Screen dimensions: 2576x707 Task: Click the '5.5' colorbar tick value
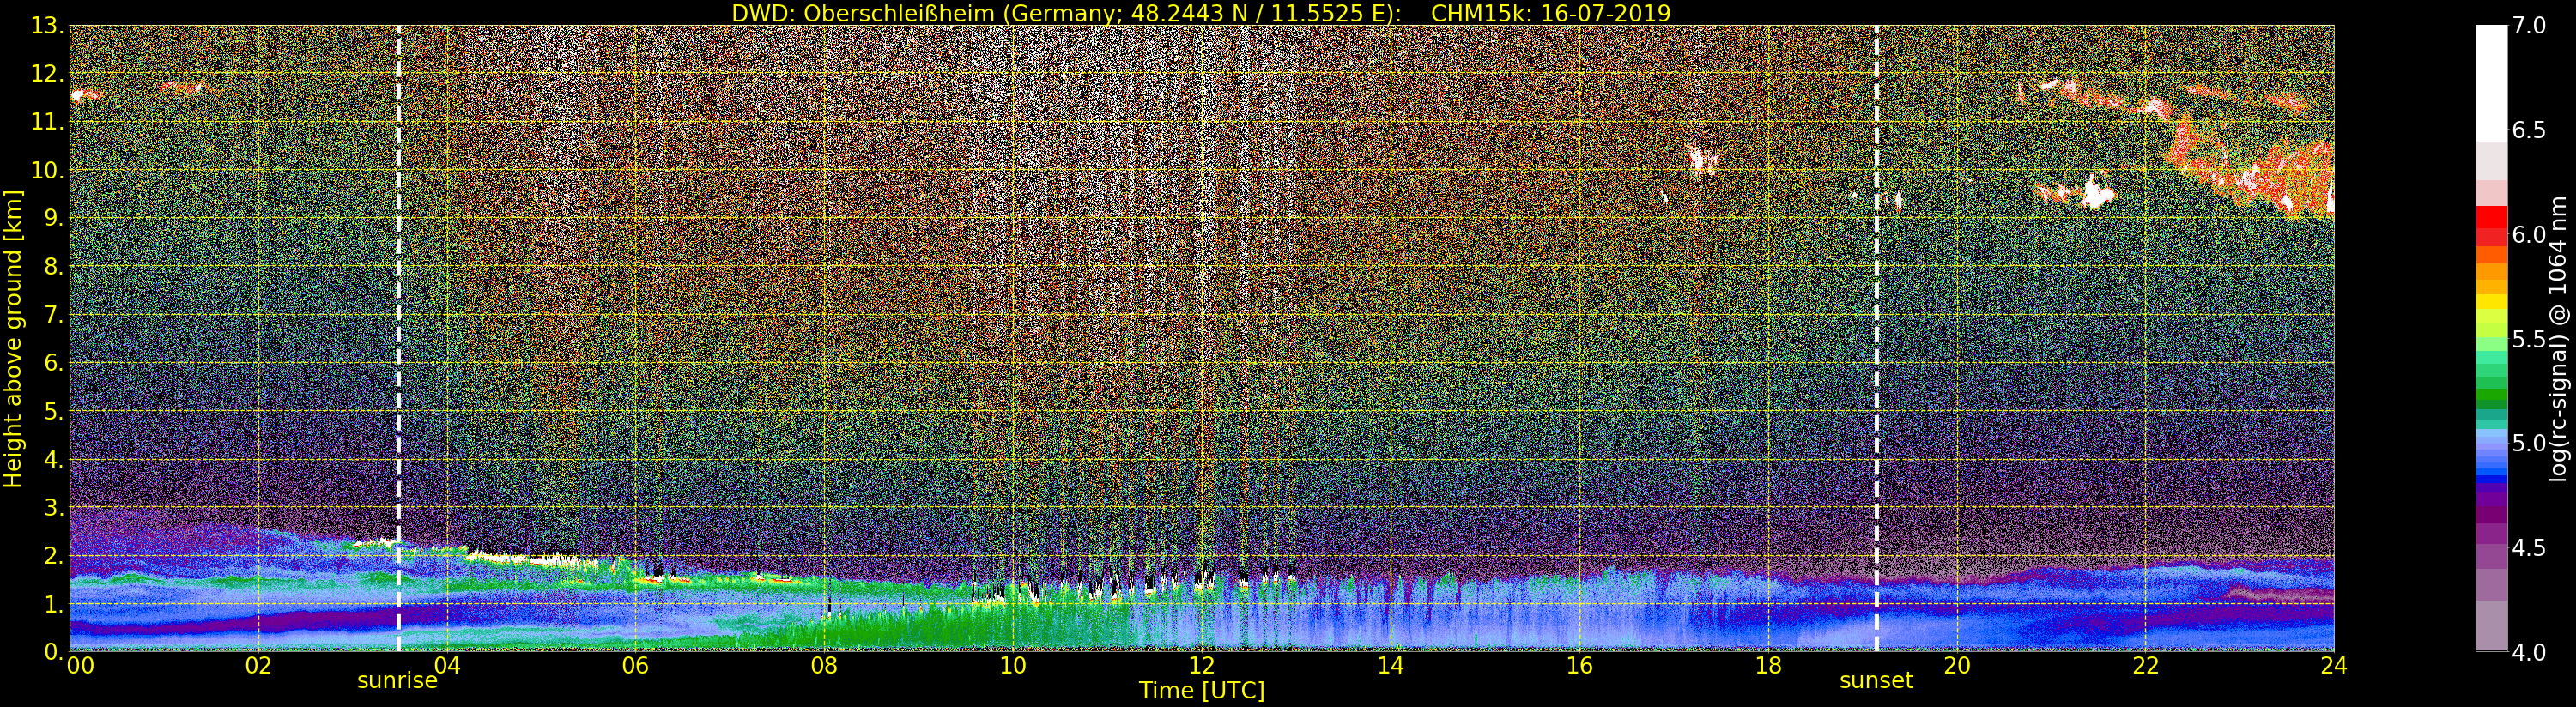(2529, 339)
